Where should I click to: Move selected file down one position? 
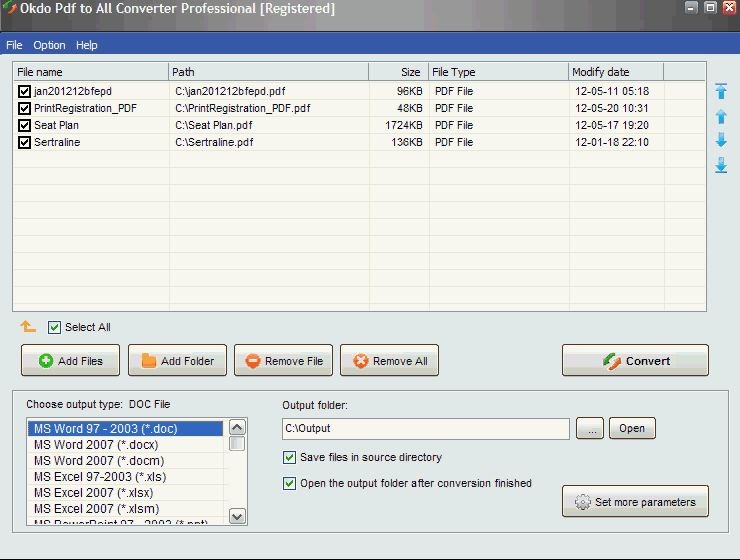pyautogui.click(x=721, y=140)
